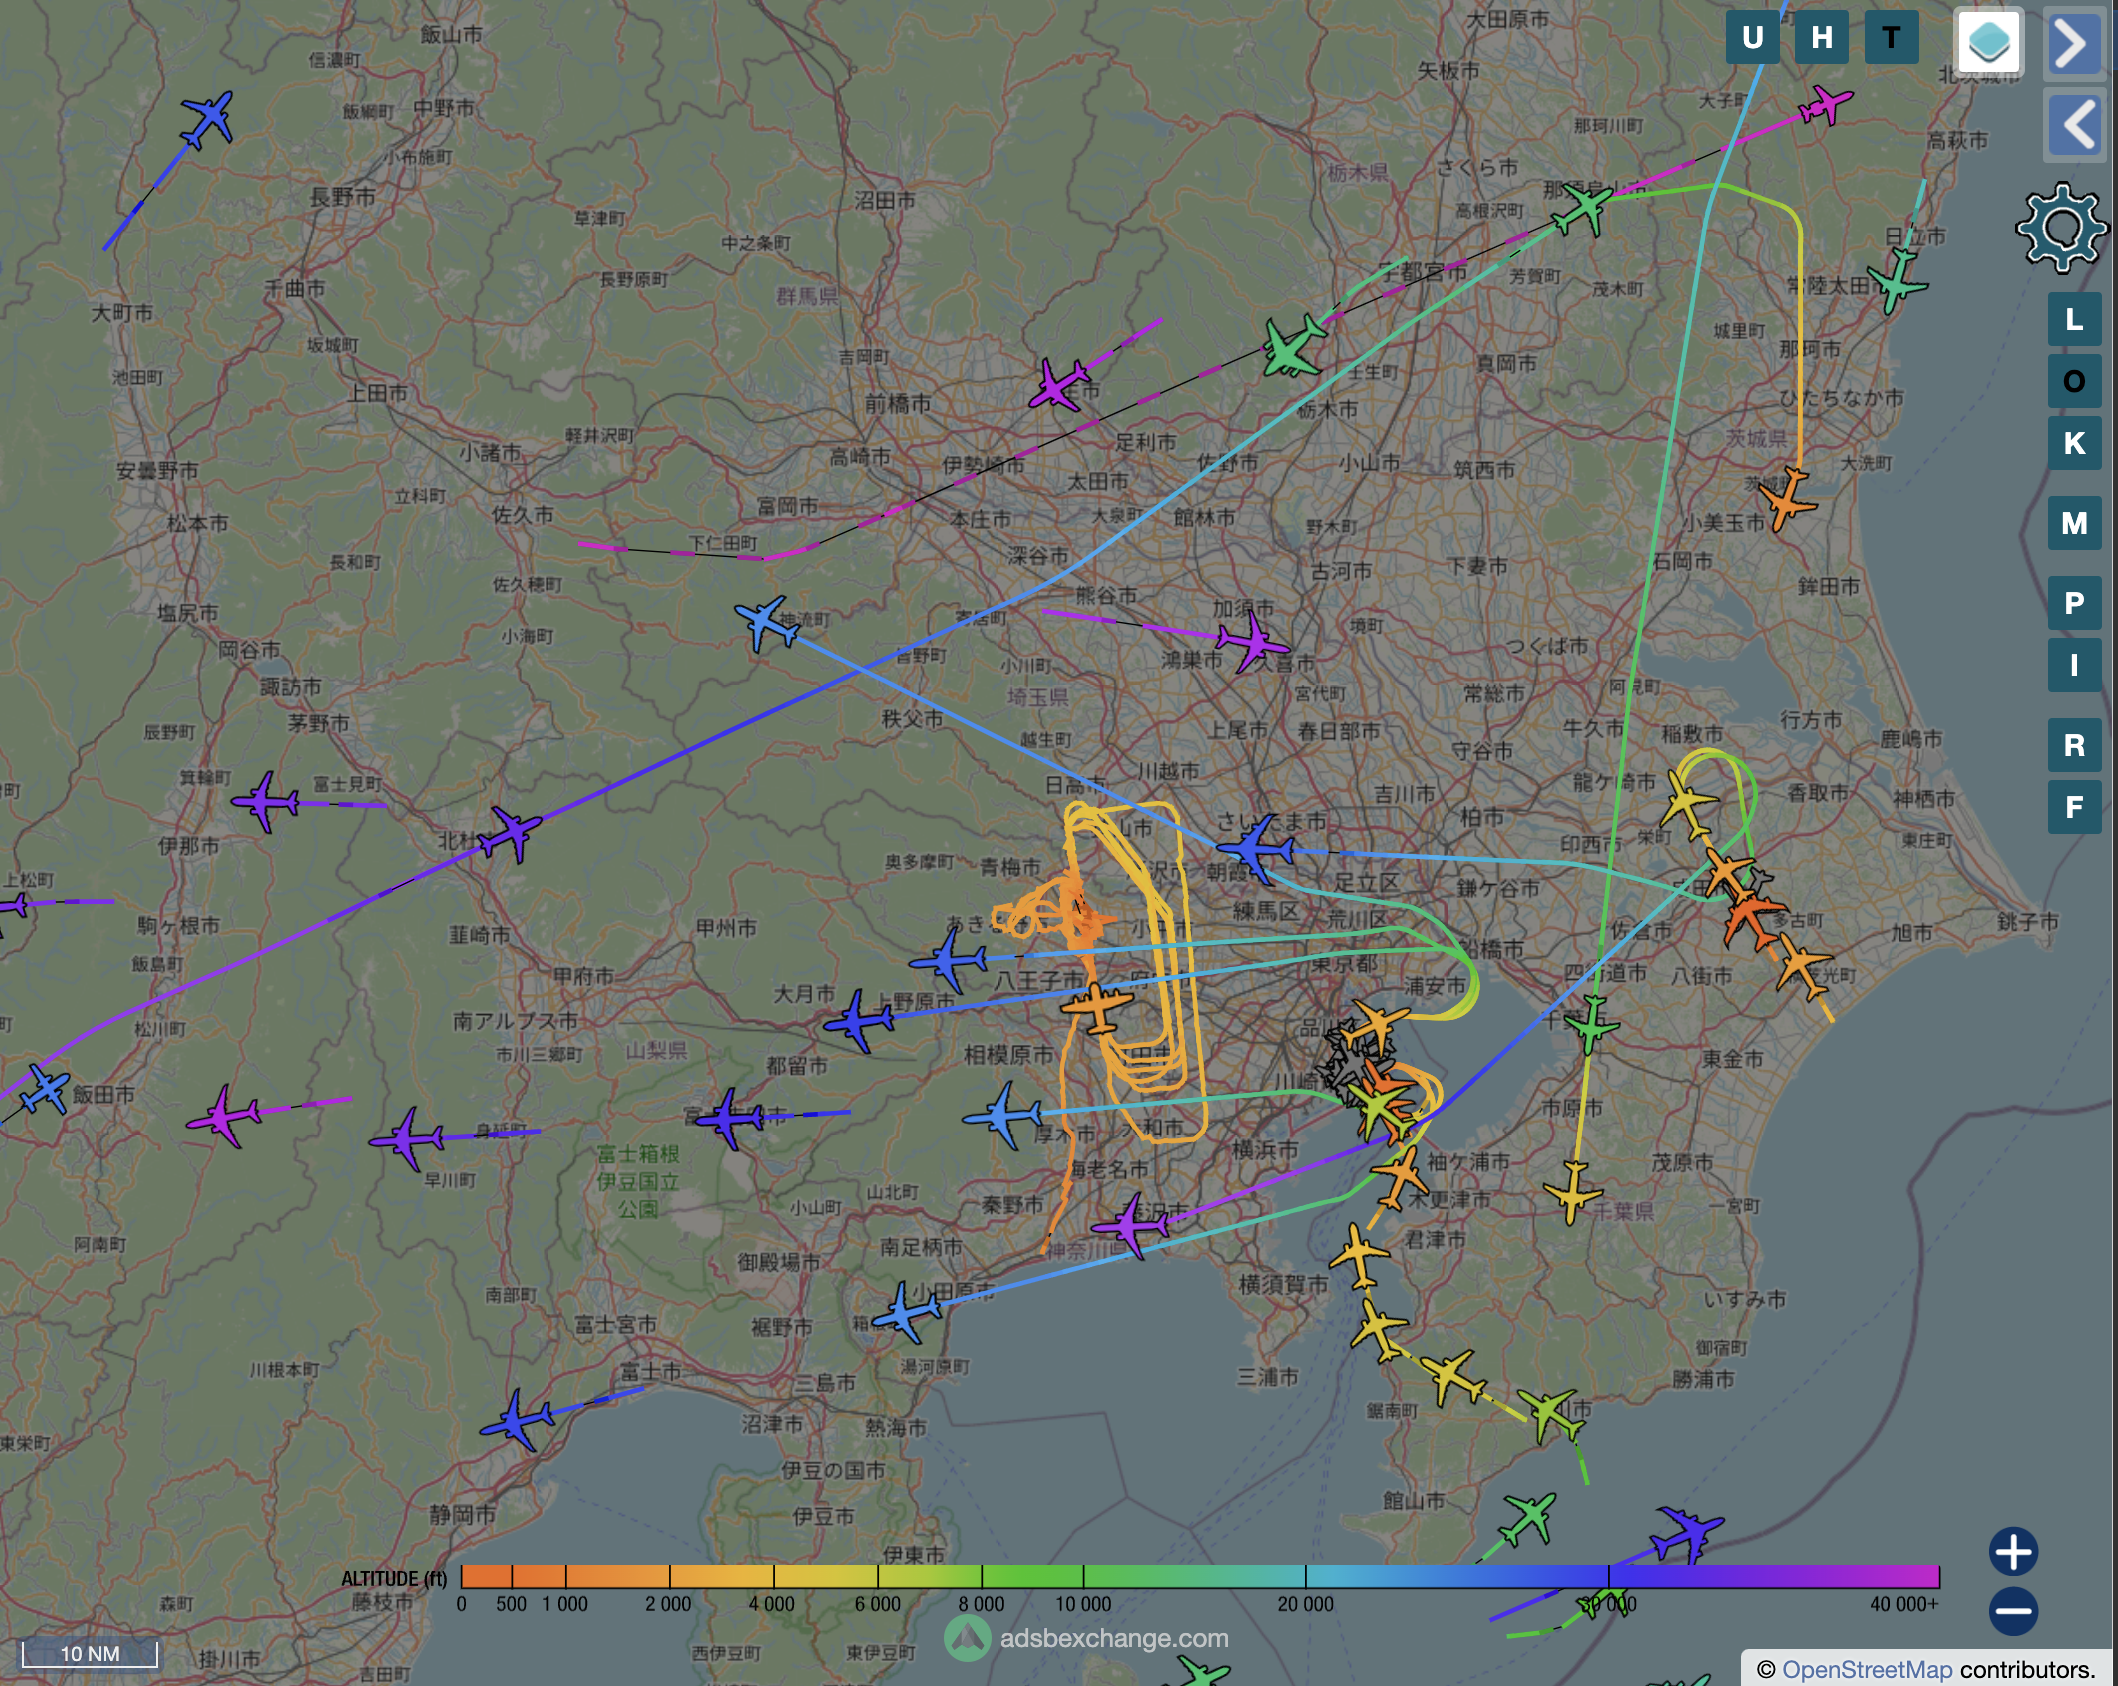The height and width of the screenshot is (1686, 2118).
Task: Click the 静岡市 city label
Action: (x=463, y=1514)
